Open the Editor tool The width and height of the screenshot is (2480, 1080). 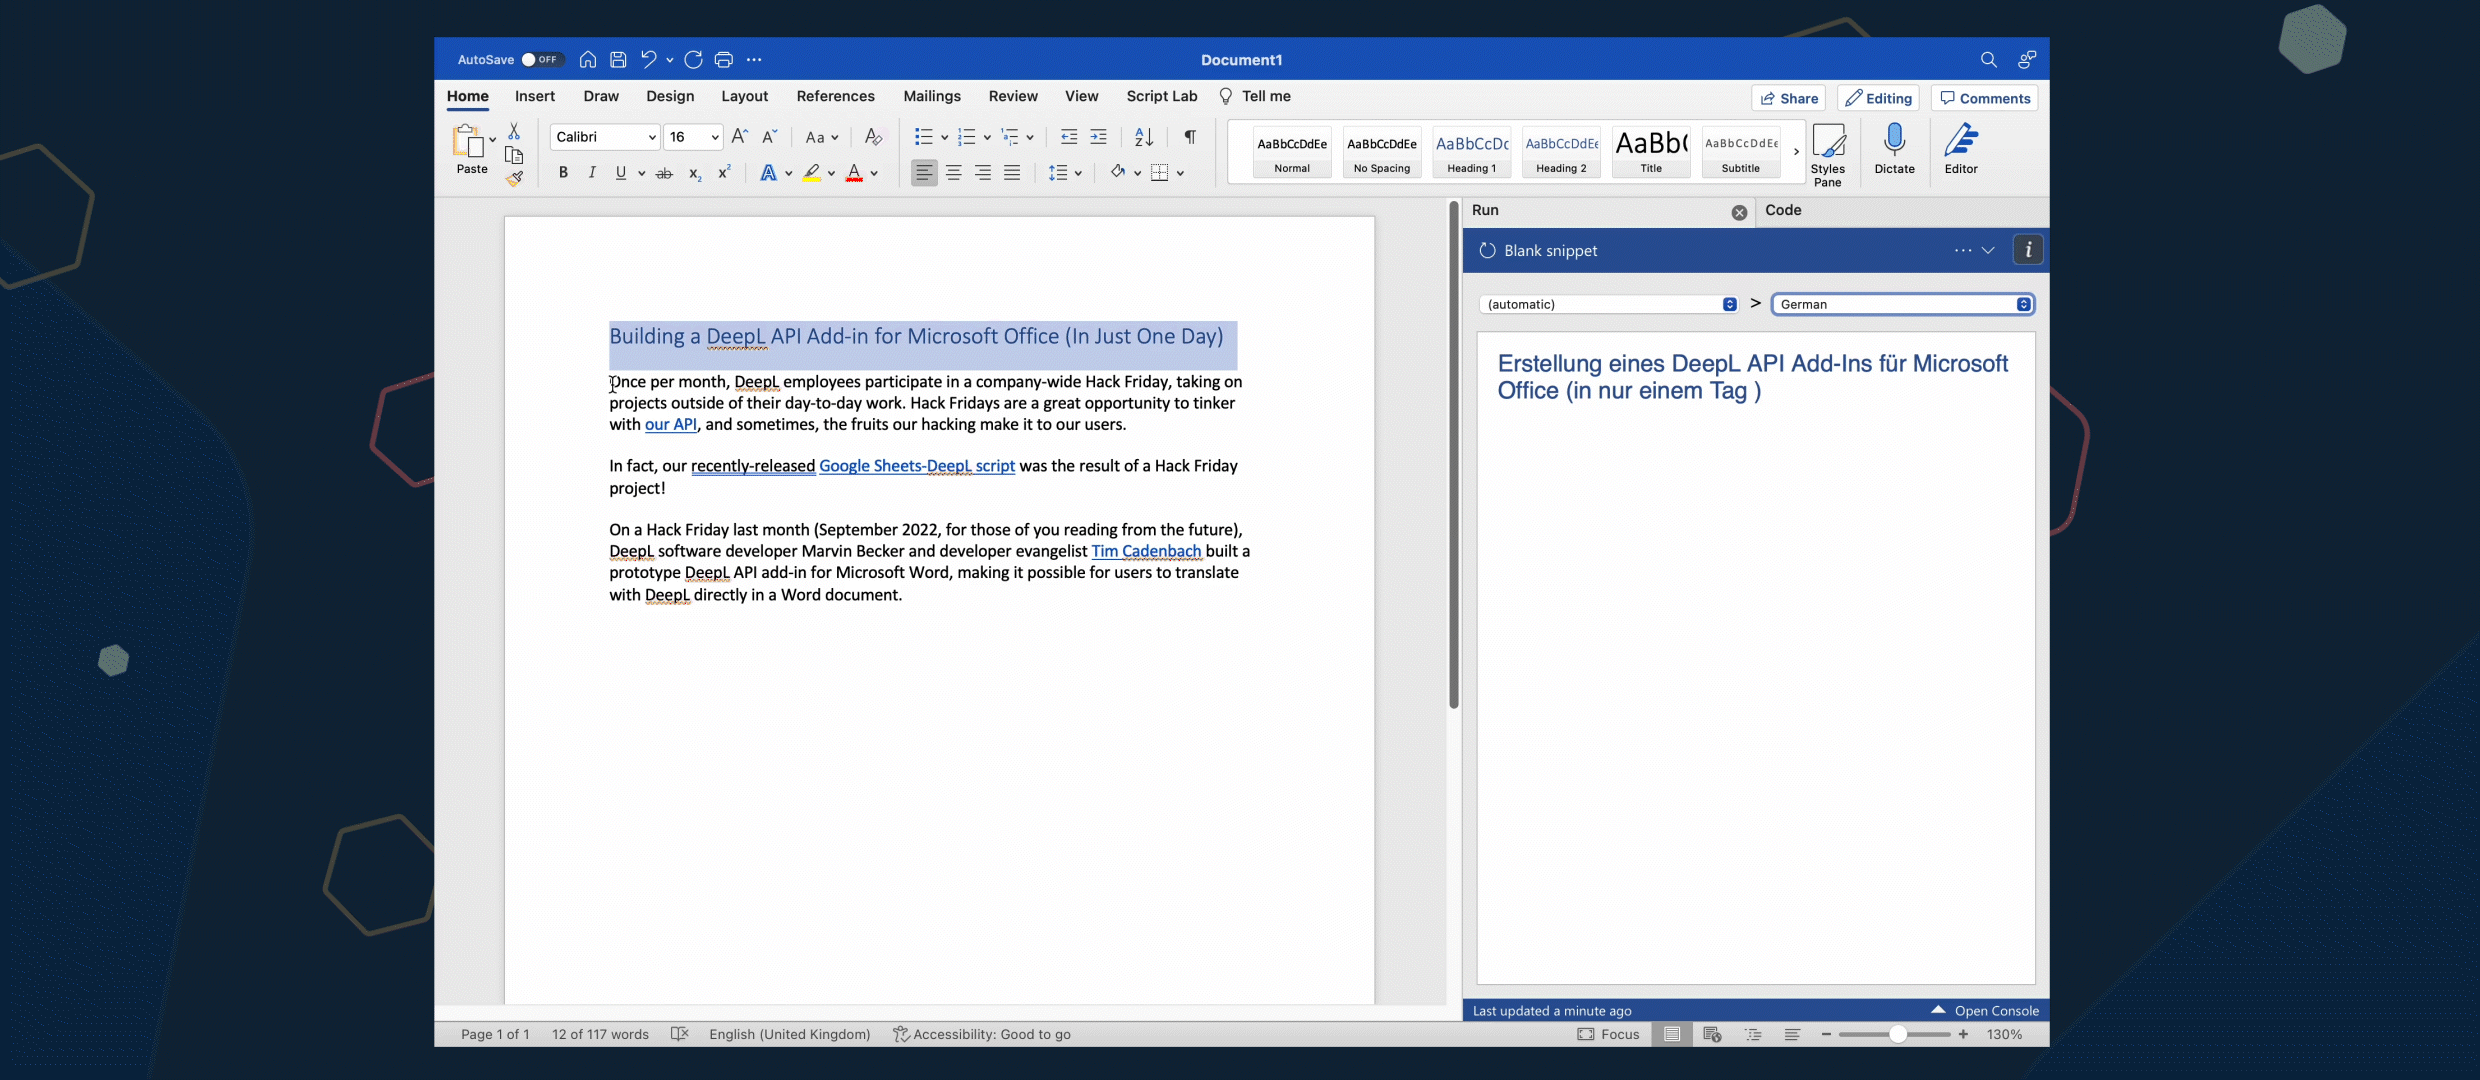coord(1961,148)
